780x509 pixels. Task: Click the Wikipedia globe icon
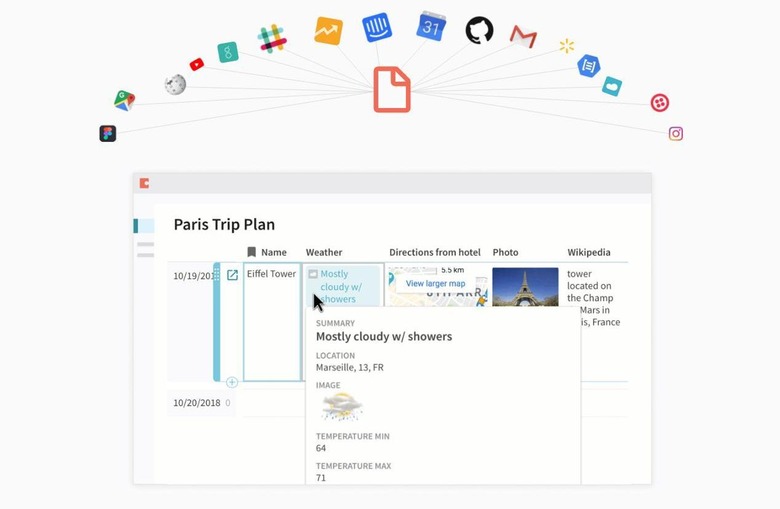click(x=175, y=85)
